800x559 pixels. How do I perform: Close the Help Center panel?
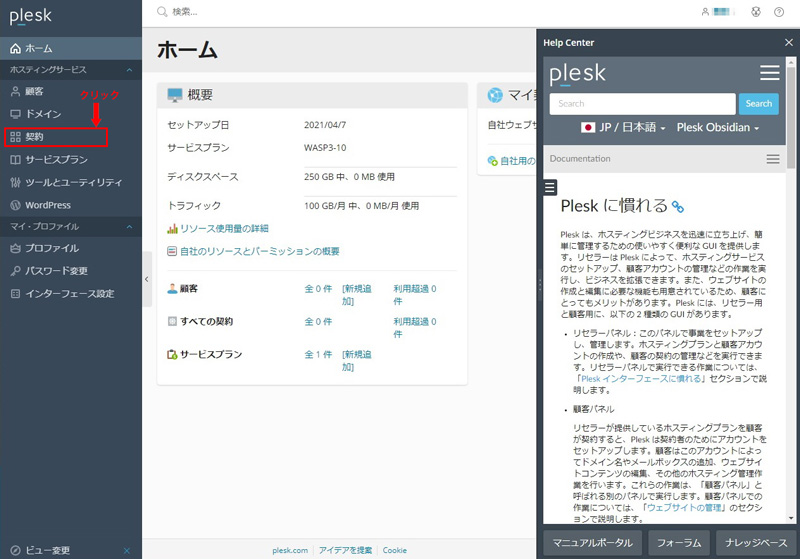tap(788, 43)
